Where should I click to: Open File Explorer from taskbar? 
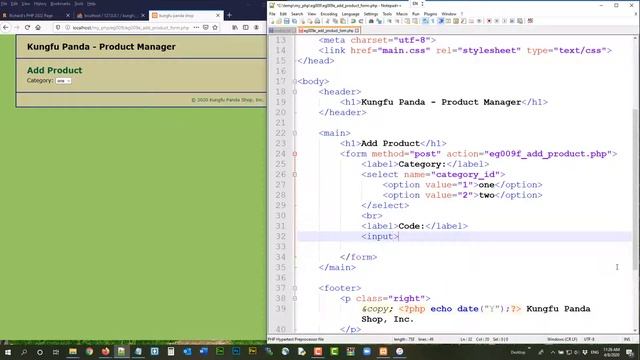pyautogui.click(x=73, y=352)
